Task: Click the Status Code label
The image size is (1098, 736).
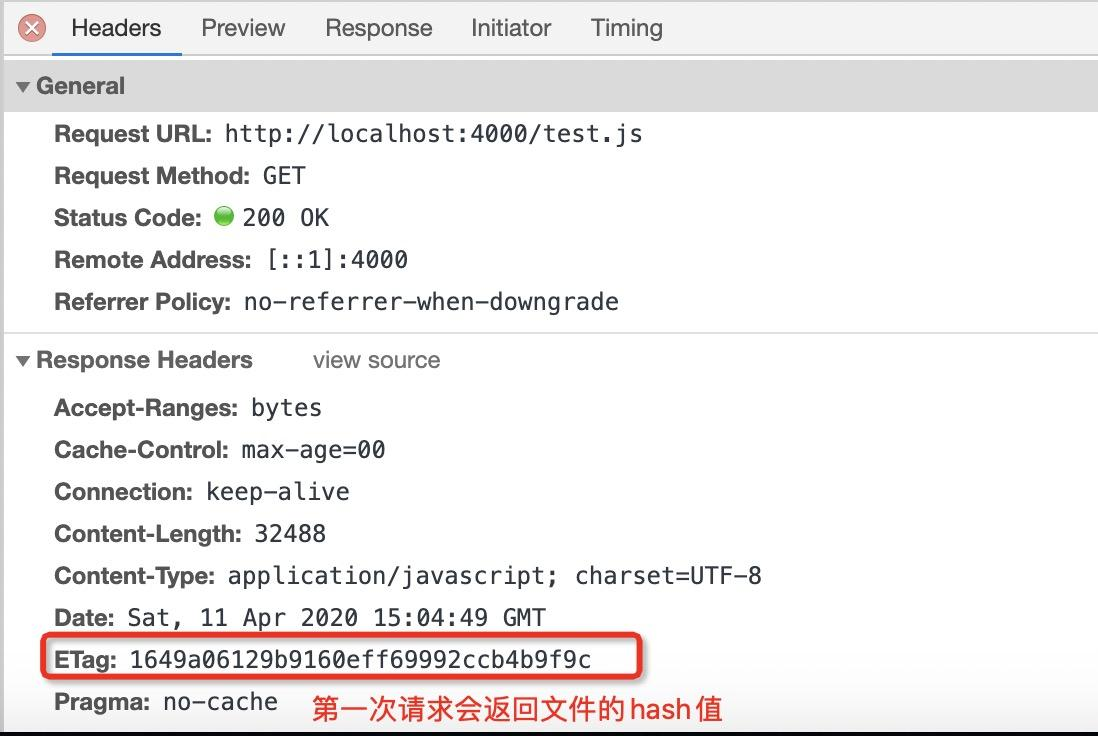Action: point(128,218)
